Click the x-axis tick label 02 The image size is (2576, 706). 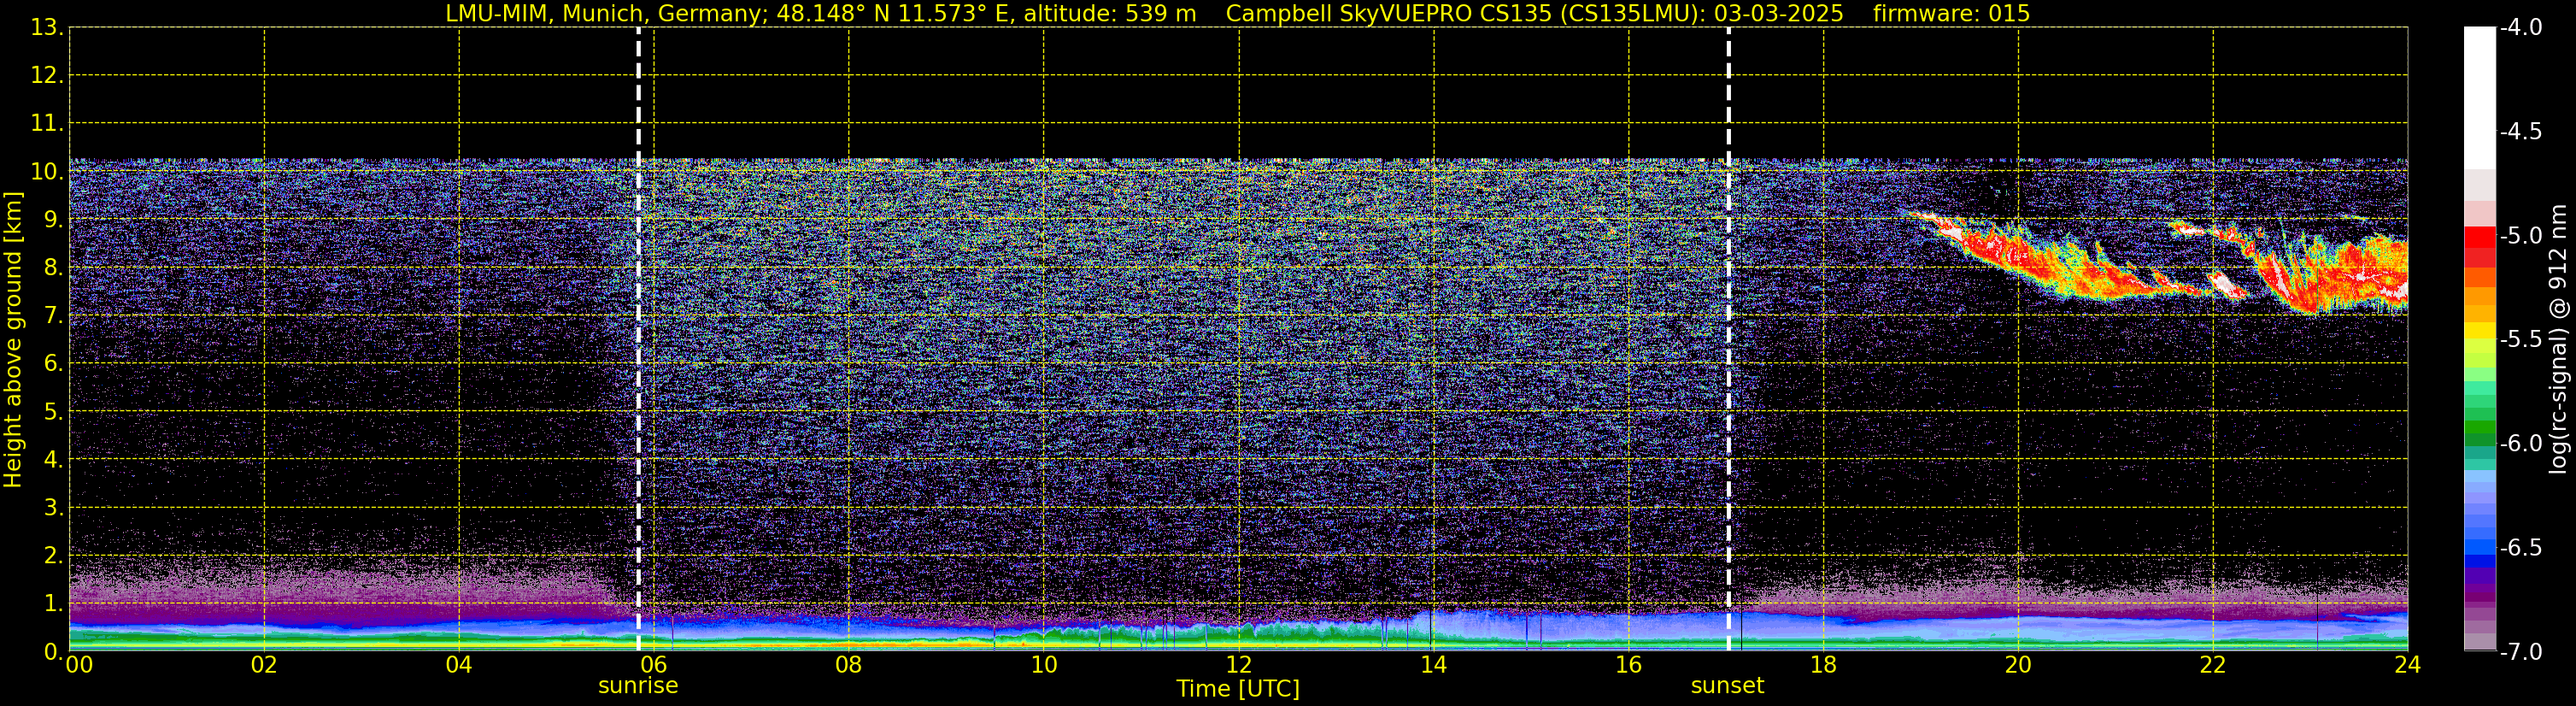point(264,666)
